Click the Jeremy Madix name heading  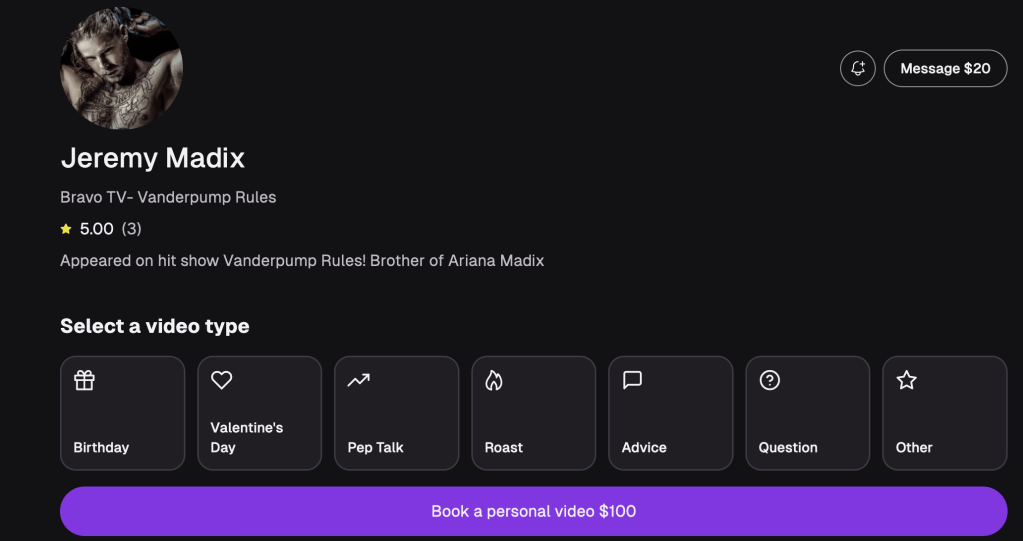152,158
